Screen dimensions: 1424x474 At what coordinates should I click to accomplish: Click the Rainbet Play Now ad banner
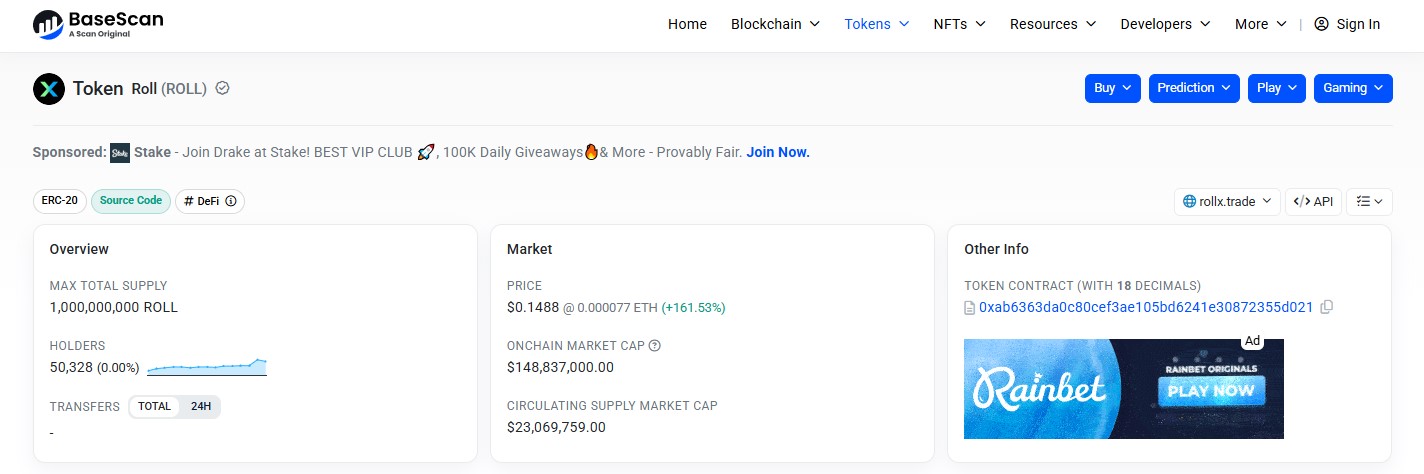tap(1124, 389)
